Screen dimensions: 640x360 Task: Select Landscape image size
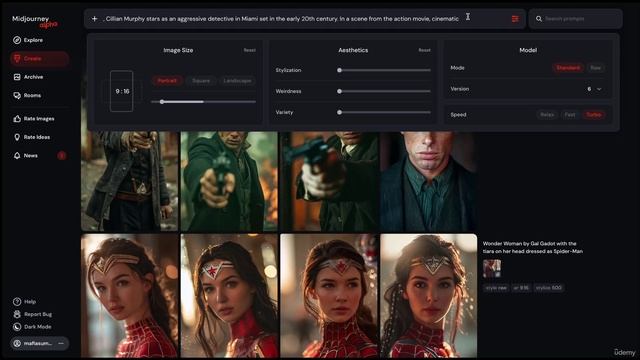click(x=237, y=80)
